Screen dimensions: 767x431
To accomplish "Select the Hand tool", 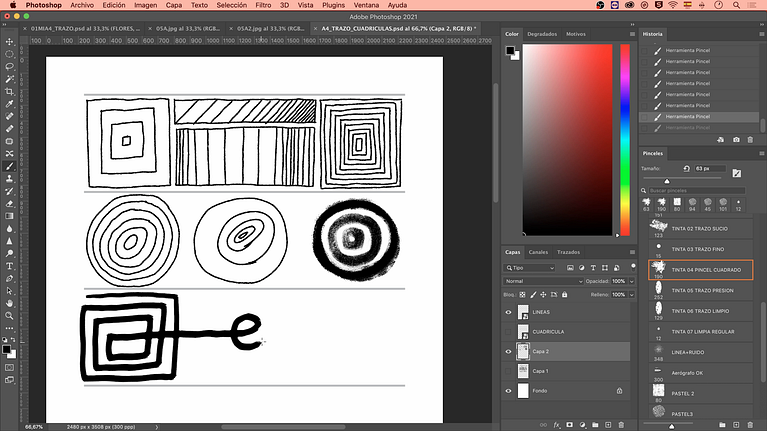I will point(9,303).
